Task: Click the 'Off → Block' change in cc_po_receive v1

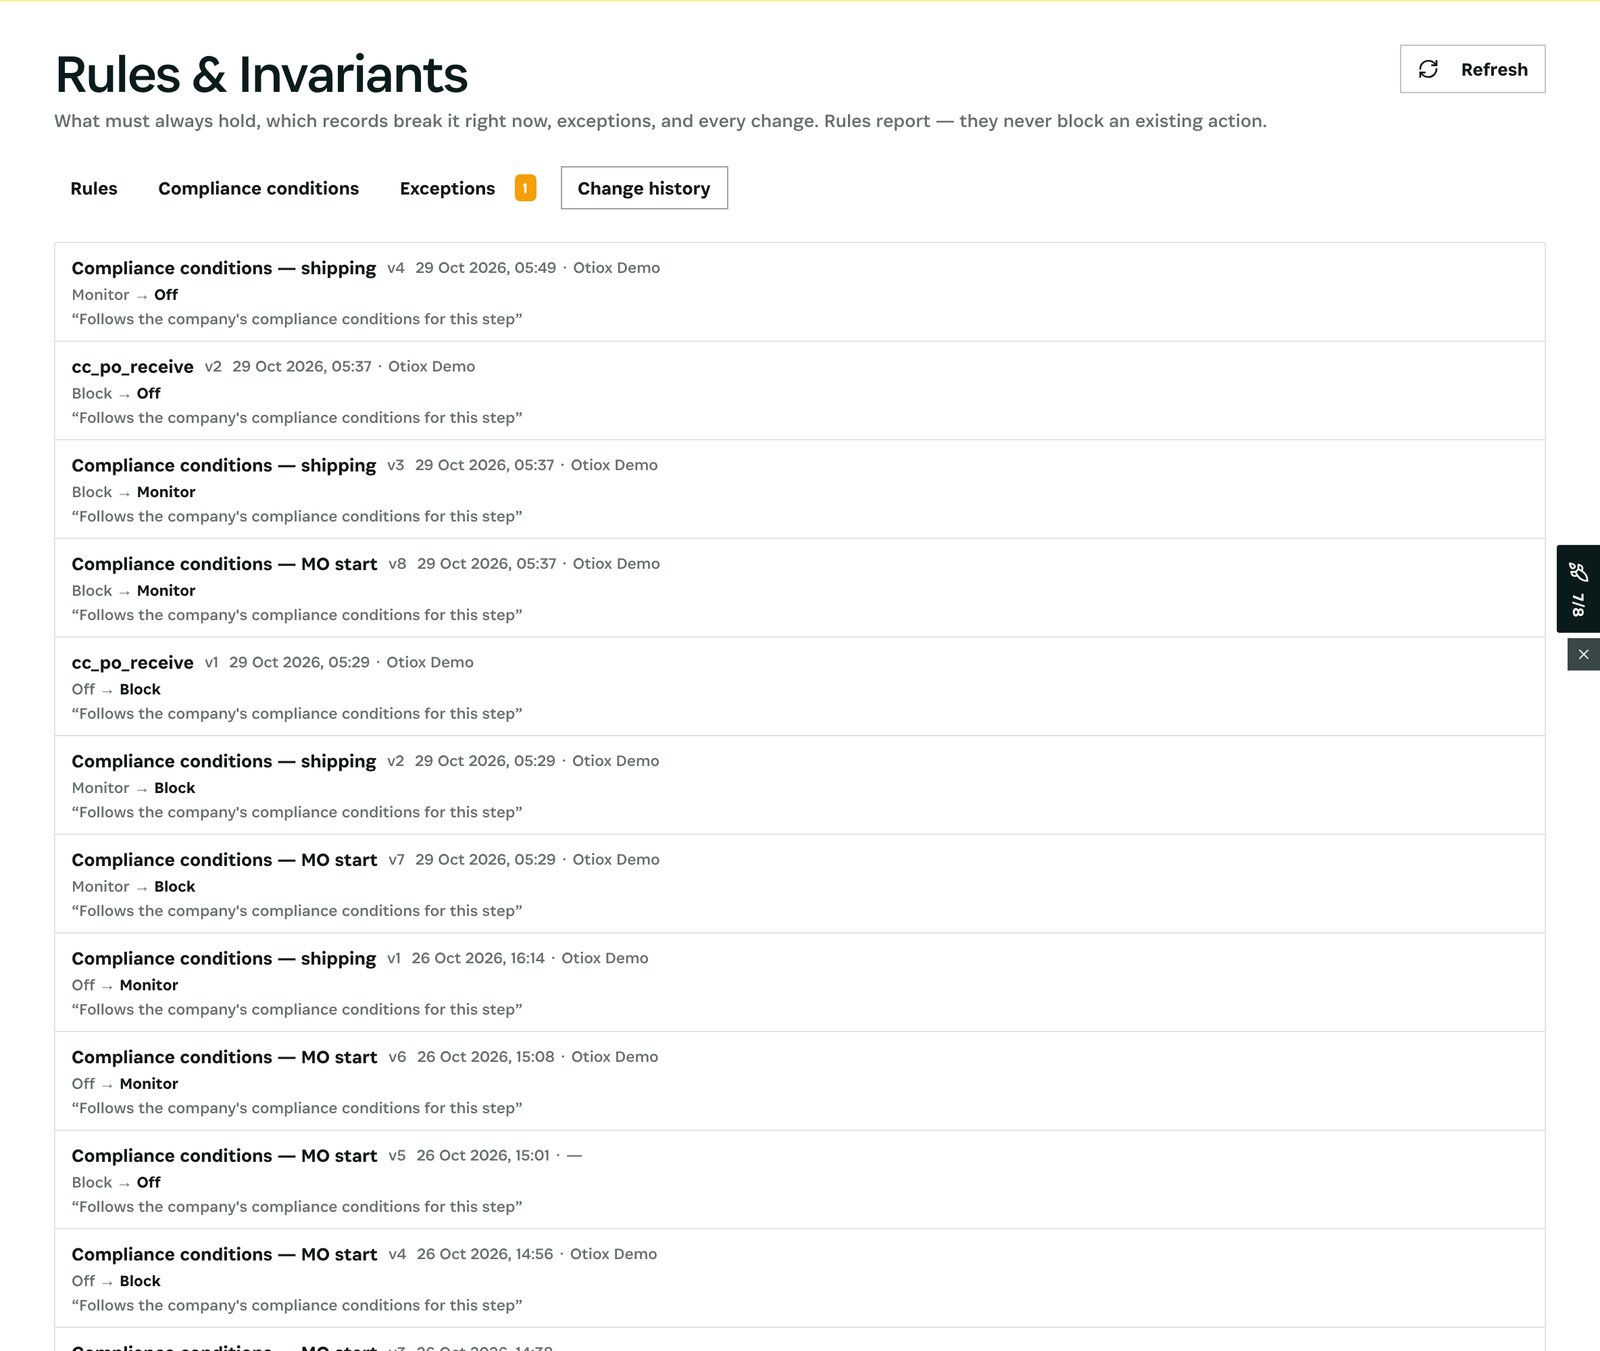Action: [116, 689]
